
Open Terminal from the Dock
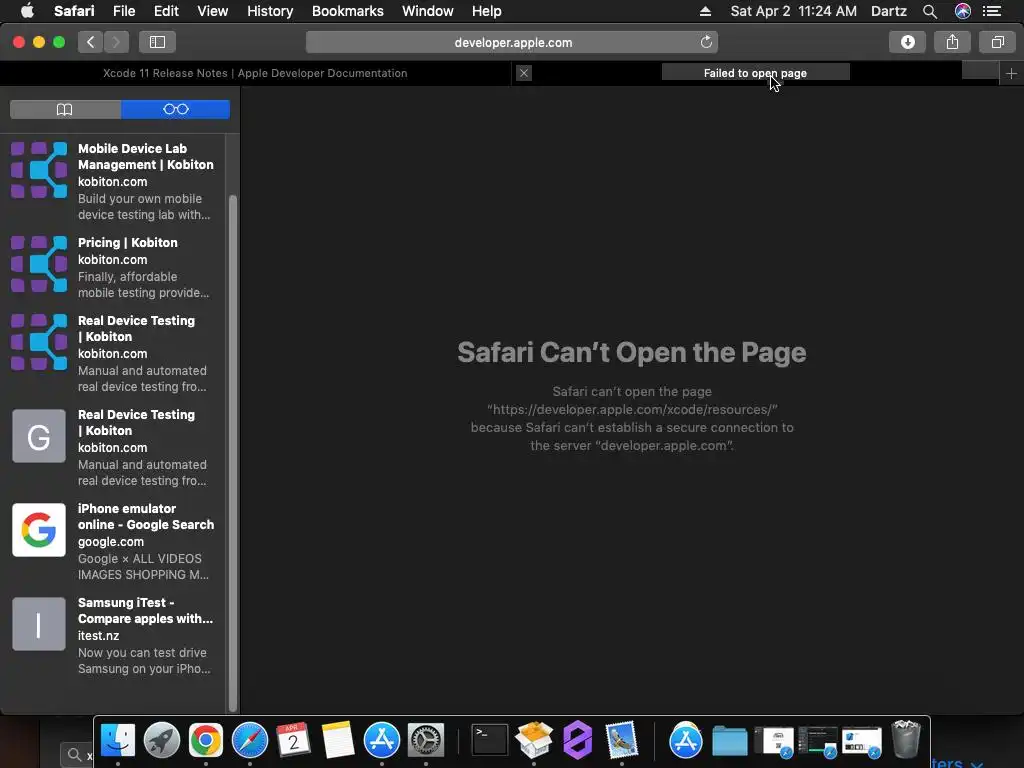click(489, 740)
